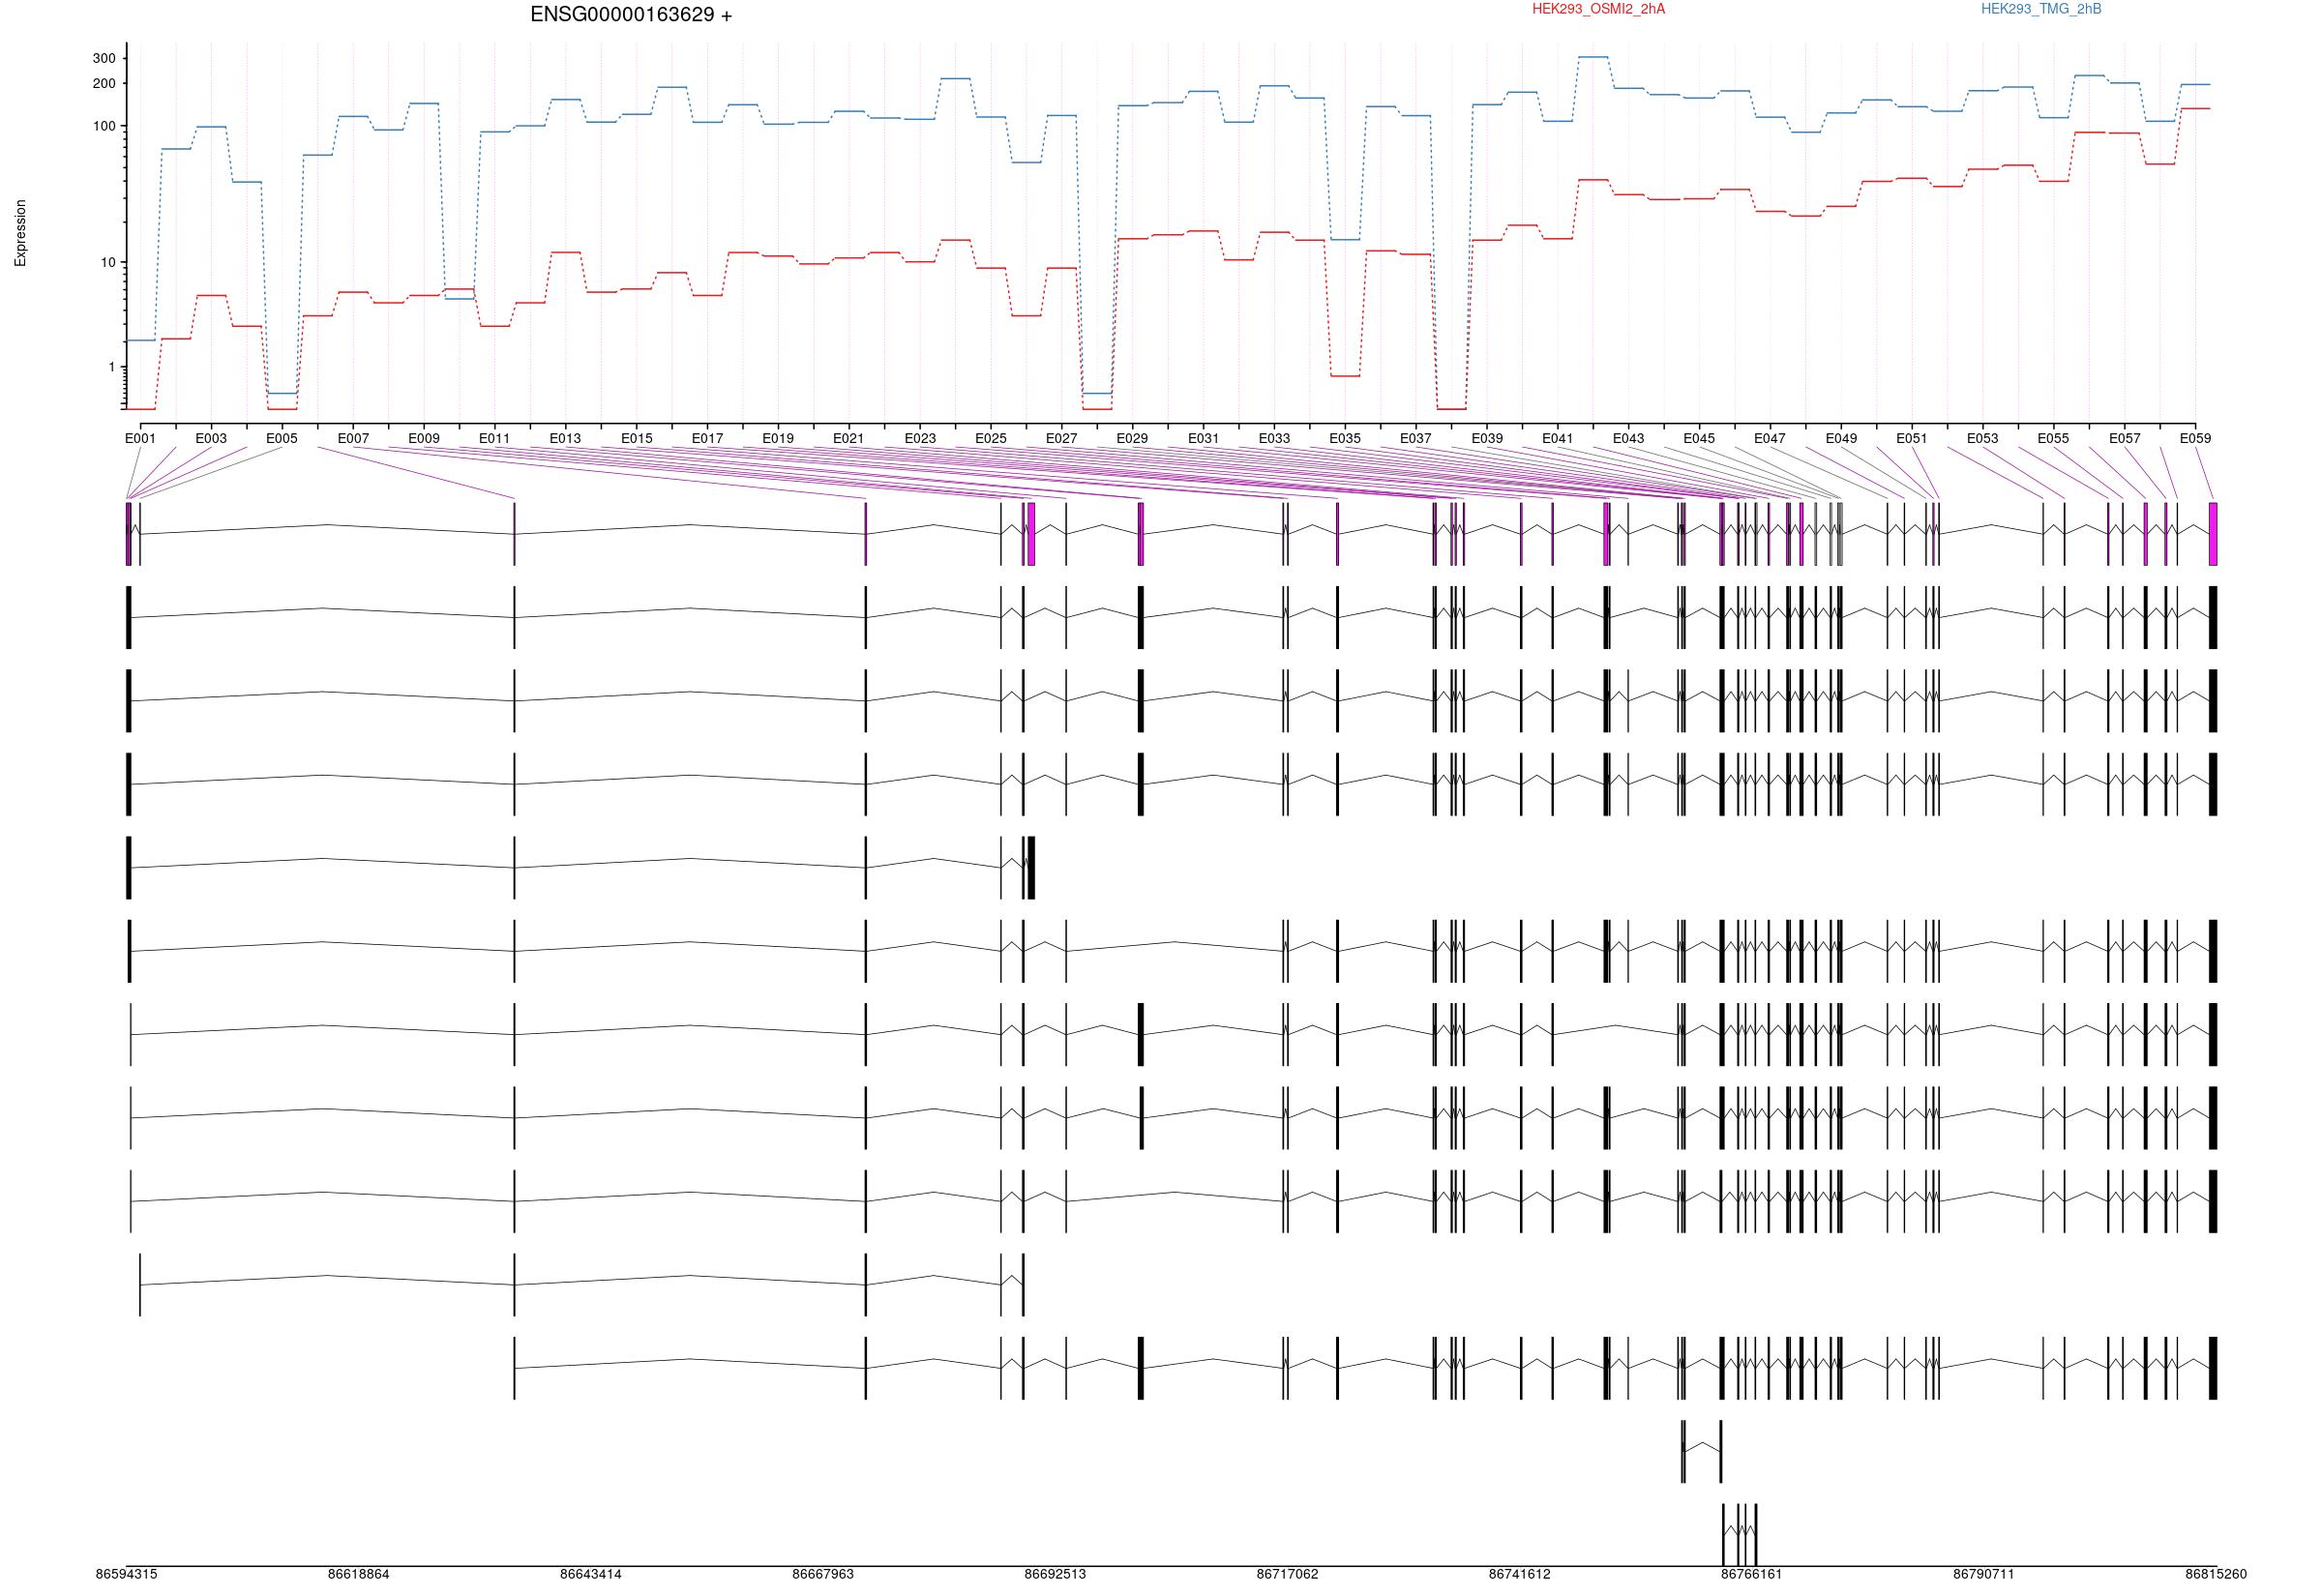Image resolution: width=2322 pixels, height=1596 pixels.
Task: Click the blue line's highest plateau above E041
Action: [1593, 57]
